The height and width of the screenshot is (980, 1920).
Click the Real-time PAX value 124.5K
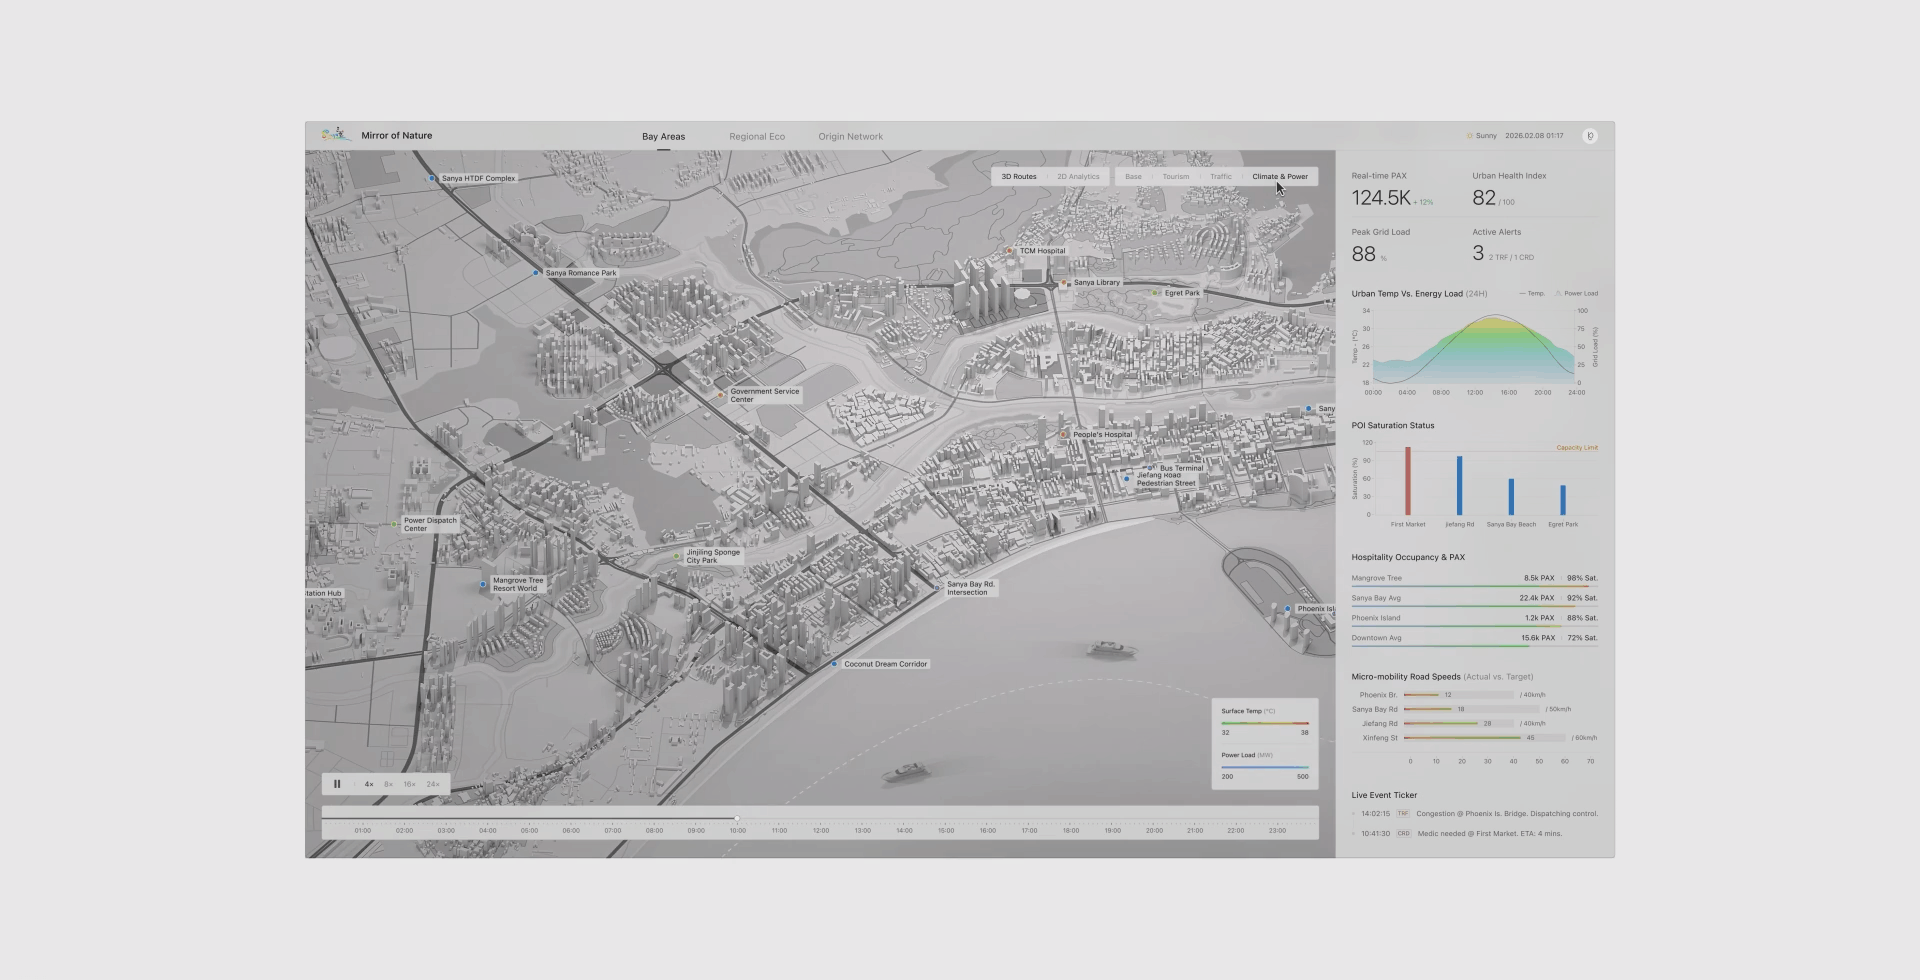click(1381, 198)
